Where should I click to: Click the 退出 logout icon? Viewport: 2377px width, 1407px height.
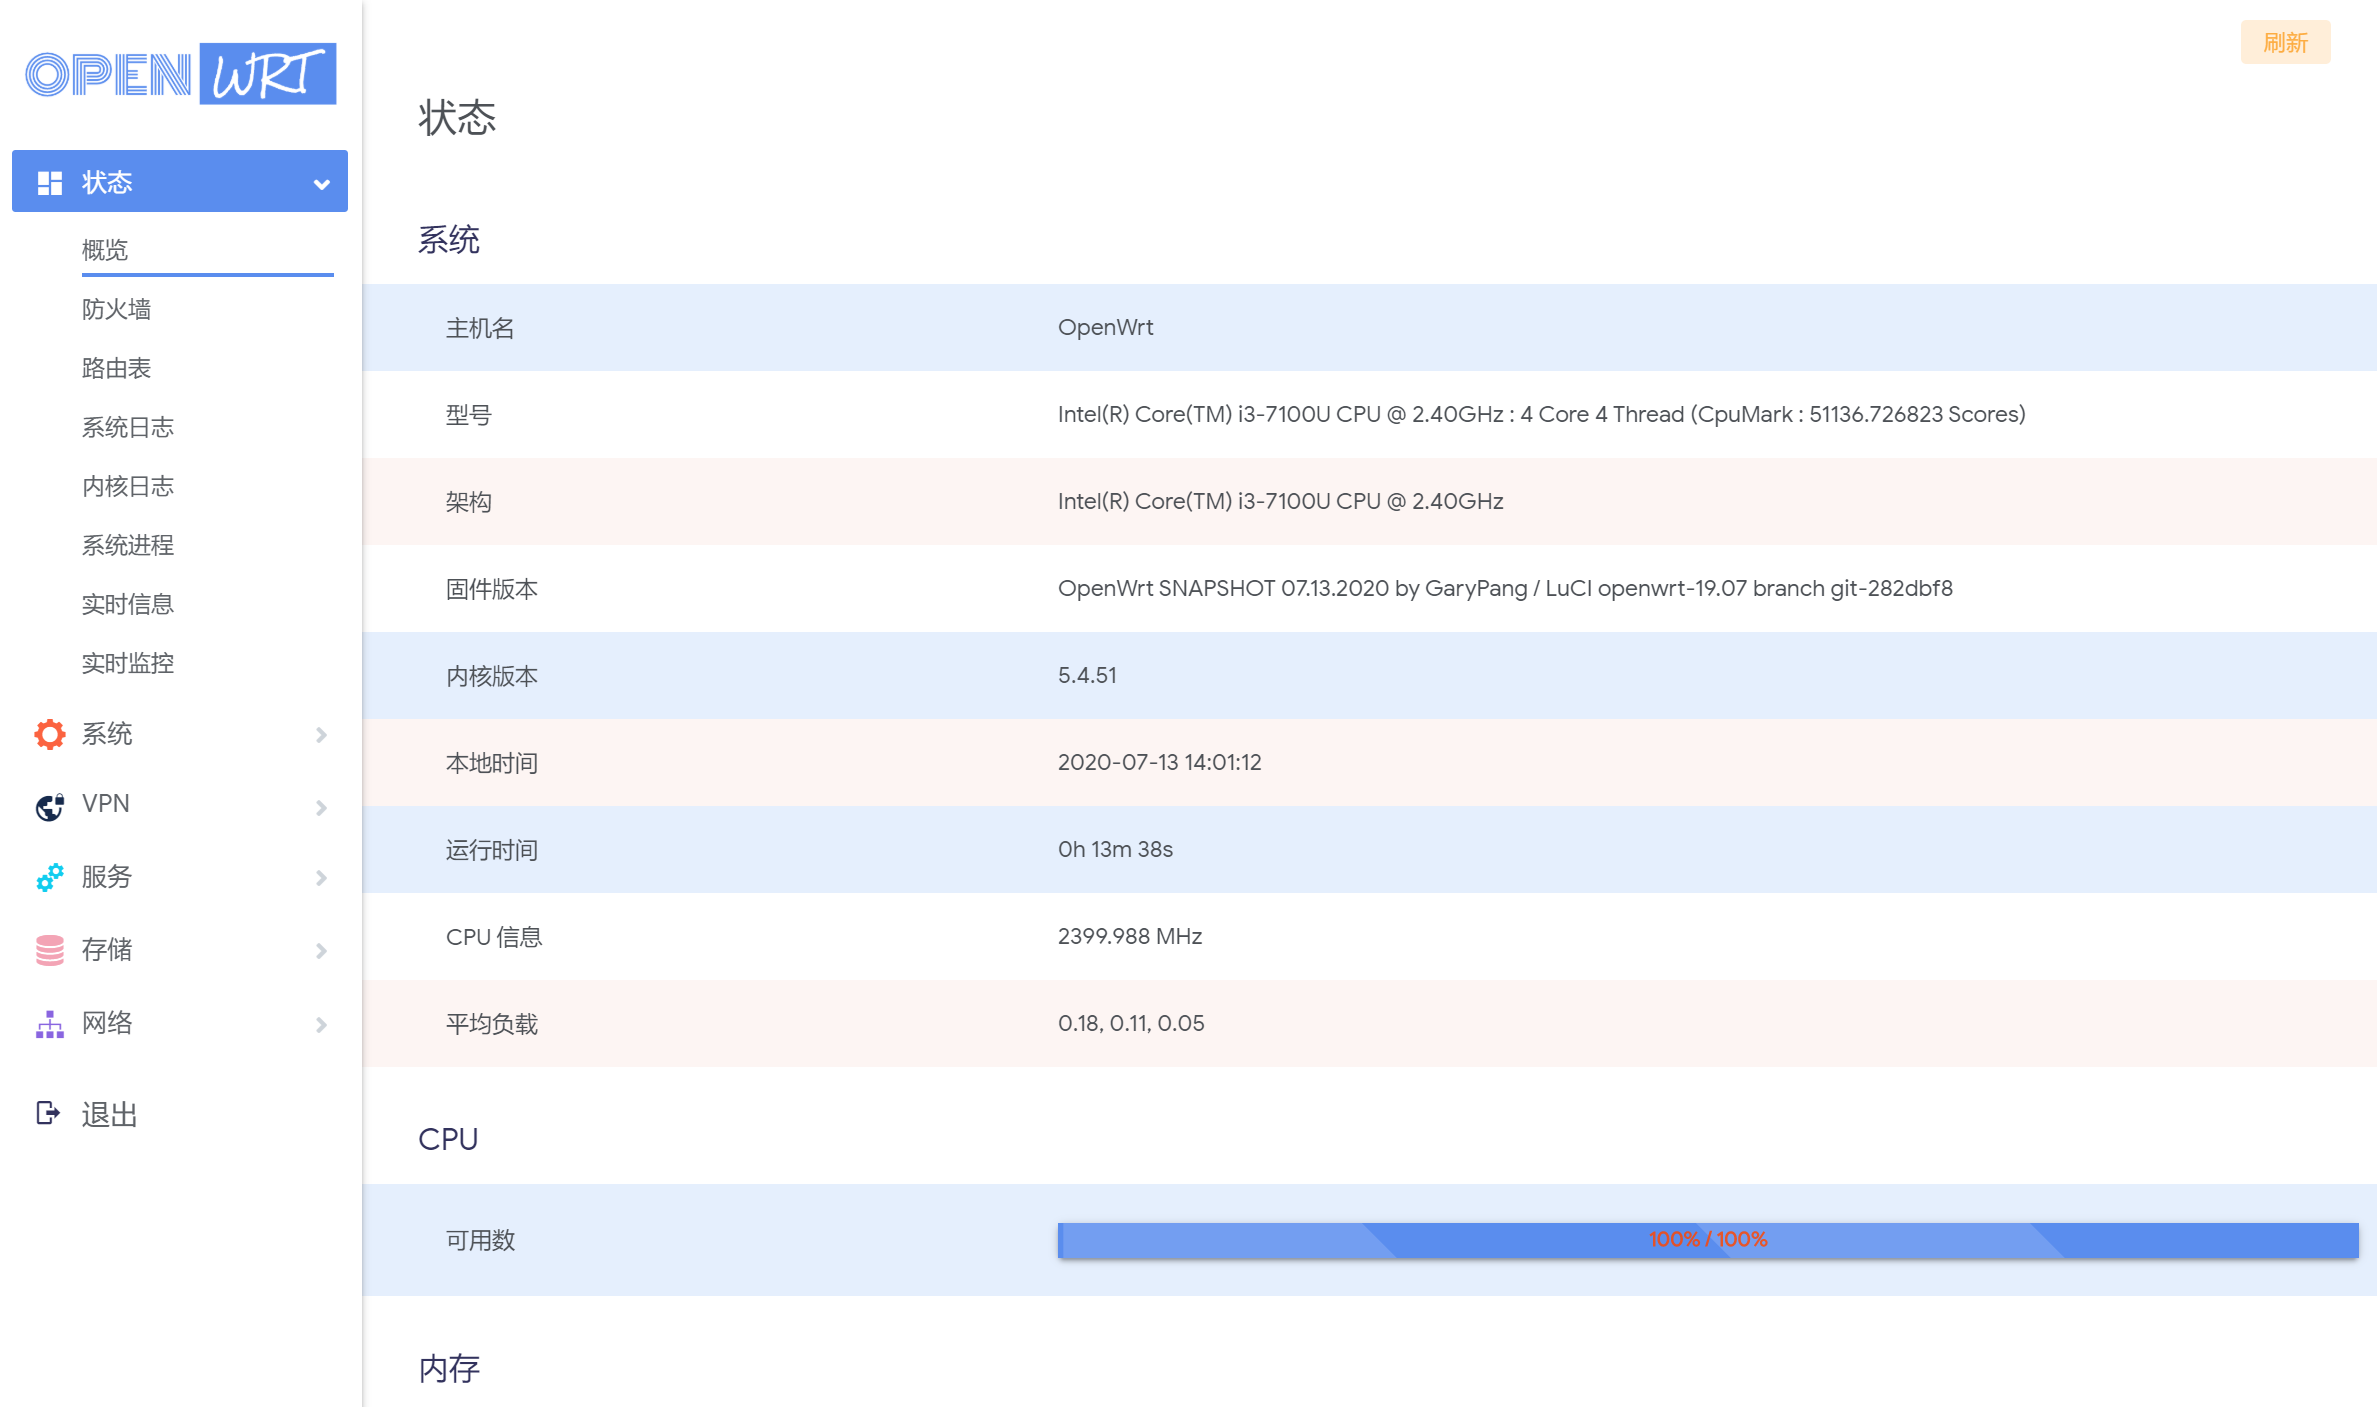click(x=49, y=1113)
